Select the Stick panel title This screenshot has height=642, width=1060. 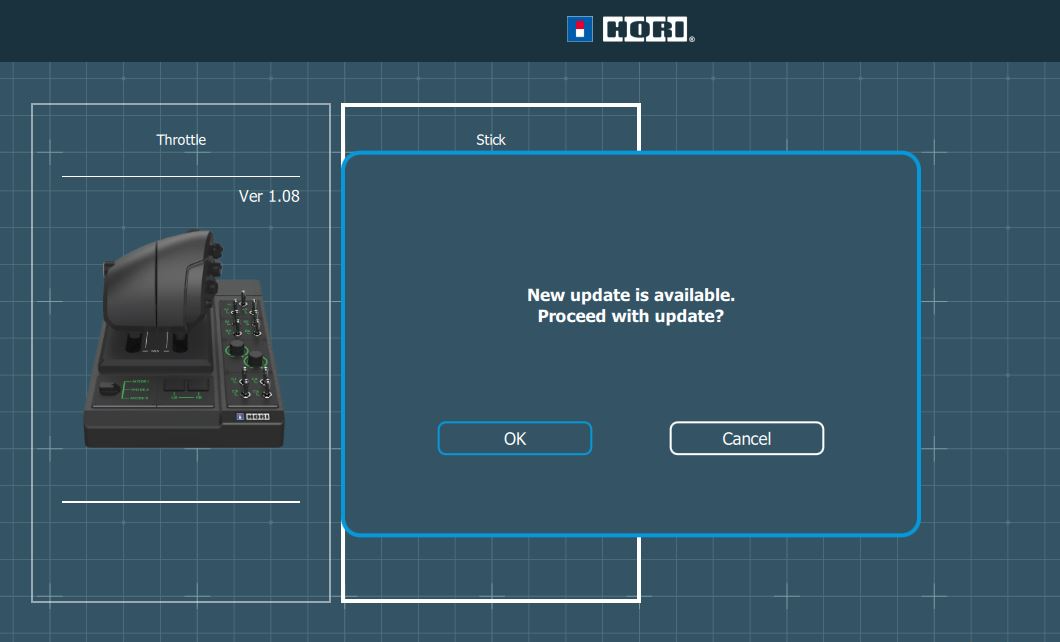[490, 140]
